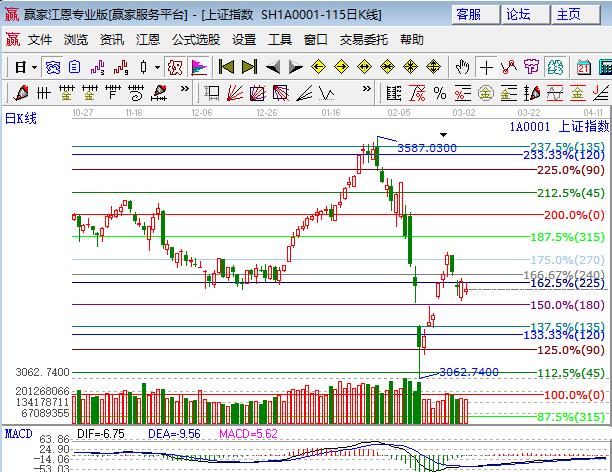Screen dimensions: 612x472
Task: Jump to last bar with skip-forward arrow
Action: (249, 67)
